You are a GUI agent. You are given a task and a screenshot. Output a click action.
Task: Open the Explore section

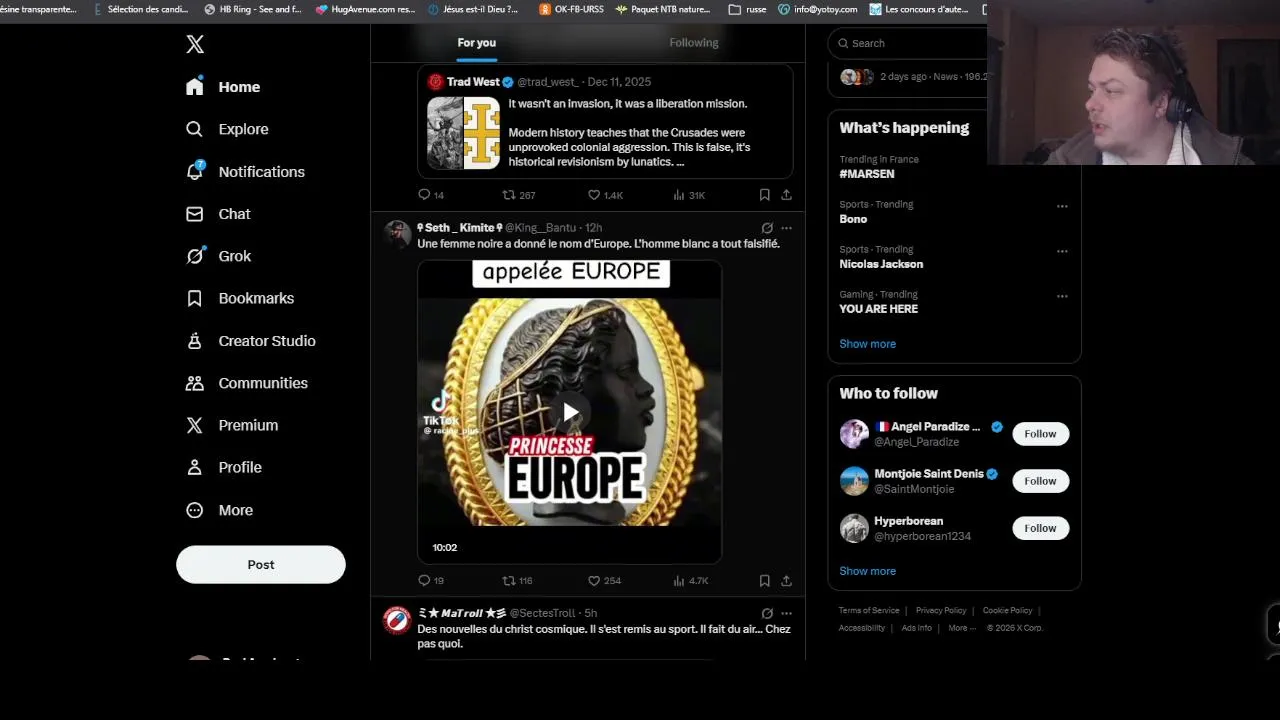pos(227,129)
